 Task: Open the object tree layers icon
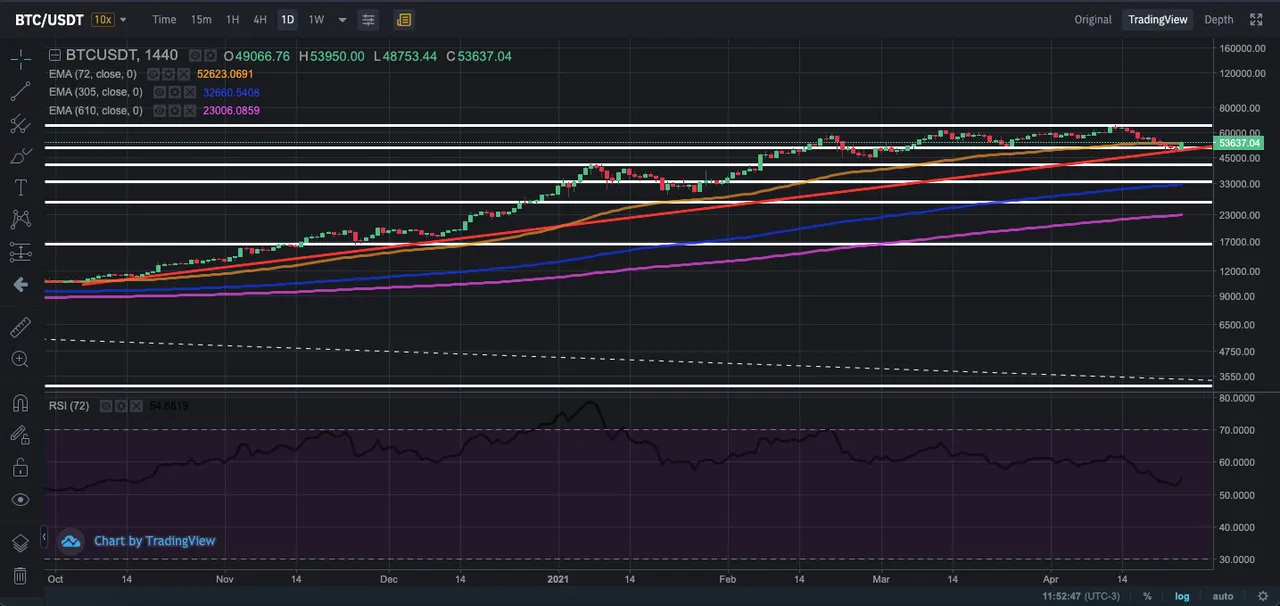20,543
